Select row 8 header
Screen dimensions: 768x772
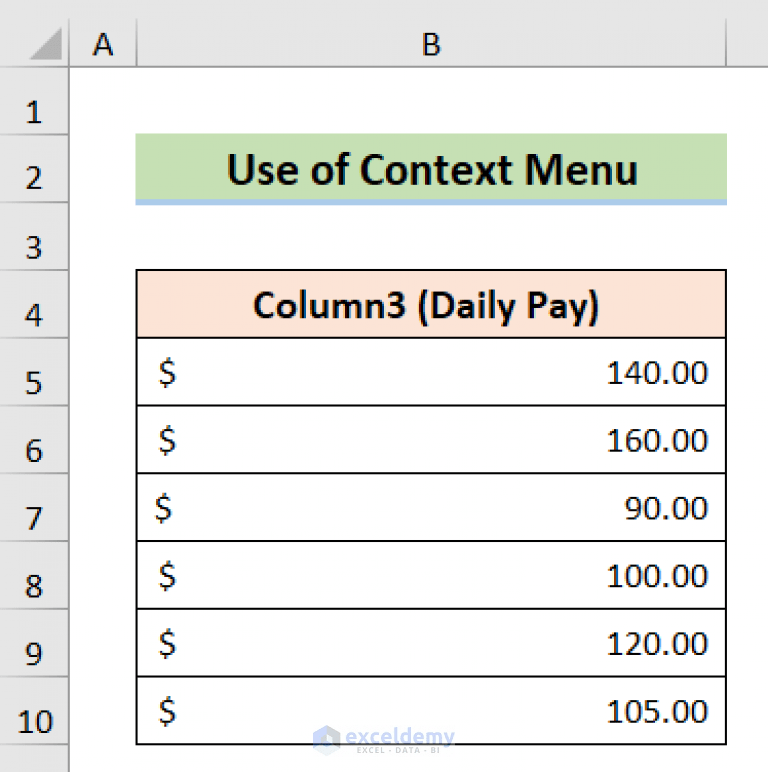coord(34,576)
